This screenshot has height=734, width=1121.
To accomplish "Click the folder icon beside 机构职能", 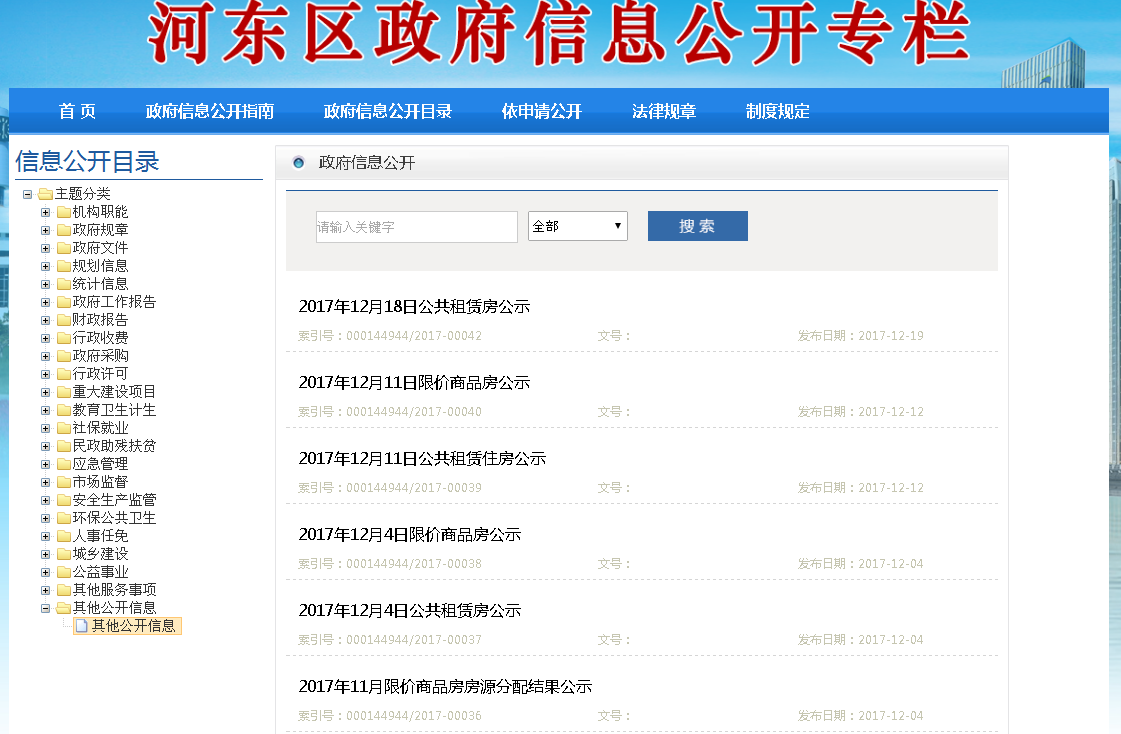I will [64, 212].
